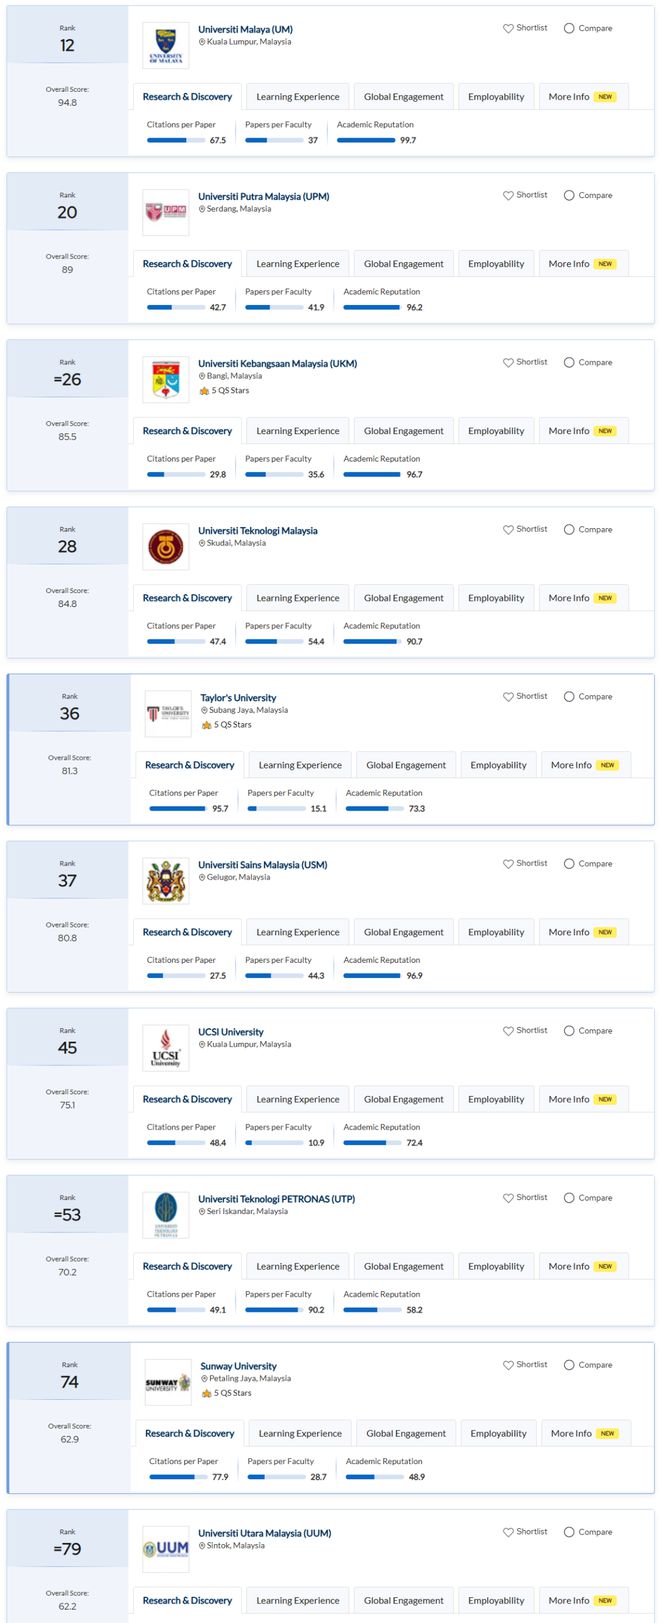
Task: Select Global Engagement tab for Universiti Sains Malaysia
Action: click(x=404, y=932)
